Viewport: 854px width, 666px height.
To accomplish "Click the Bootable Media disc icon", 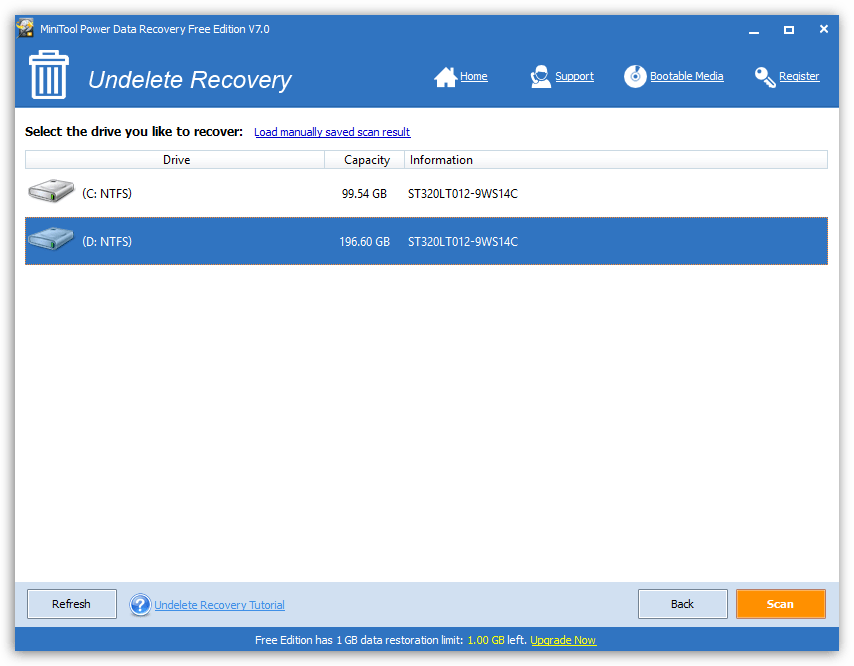I will tap(635, 77).
